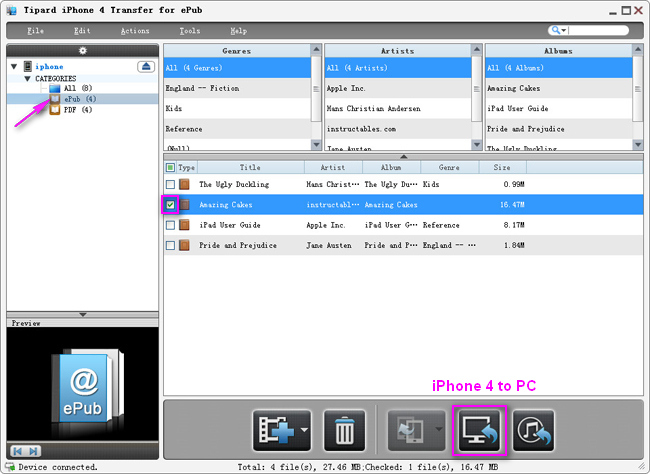The height and width of the screenshot is (474, 650).
Task: Check the iPad User Guide checkbox
Action: [x=170, y=225]
